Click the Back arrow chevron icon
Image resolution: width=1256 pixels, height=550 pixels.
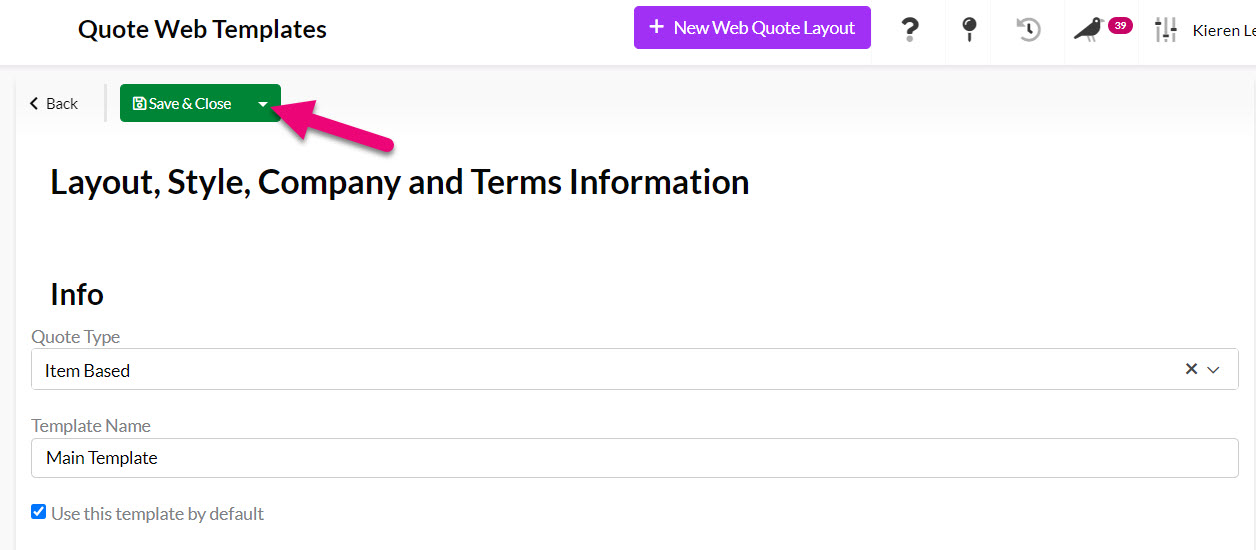coord(34,103)
